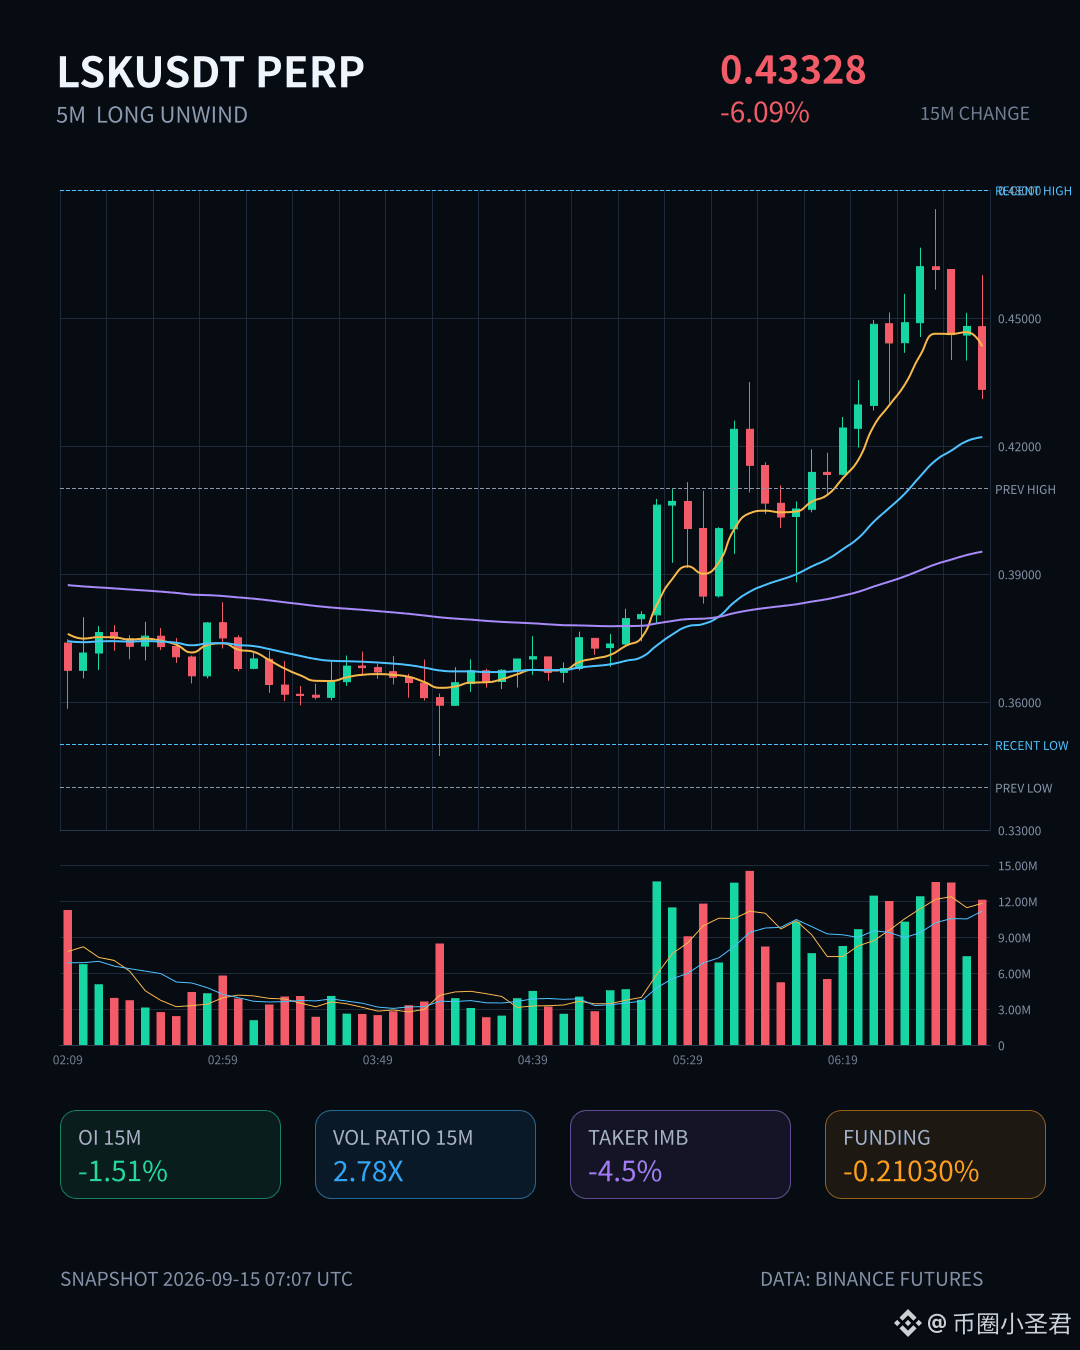Click the 15M CHANGE label
The width and height of the screenshot is (1080, 1350).
tap(975, 114)
